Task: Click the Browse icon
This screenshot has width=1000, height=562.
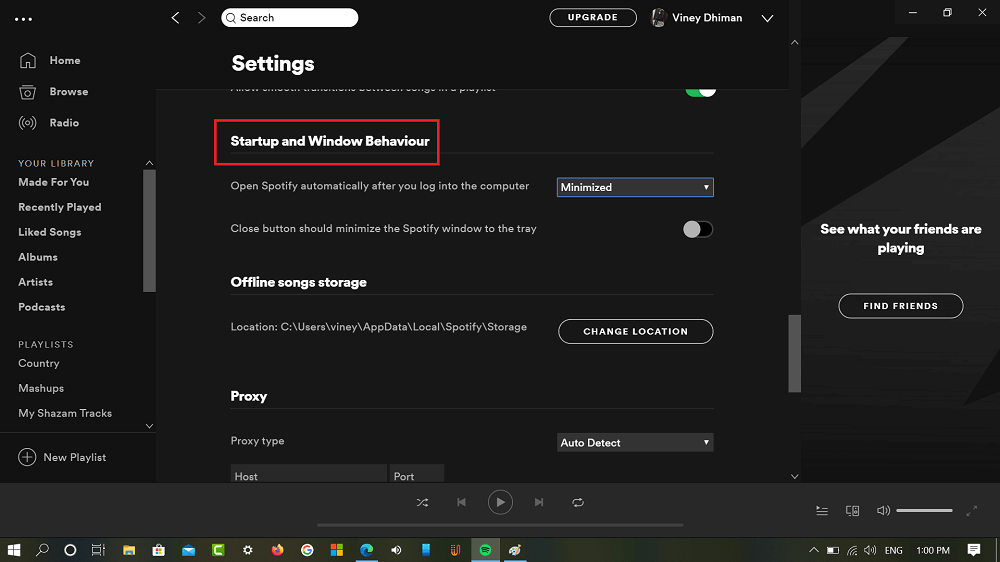Action: pos(27,92)
